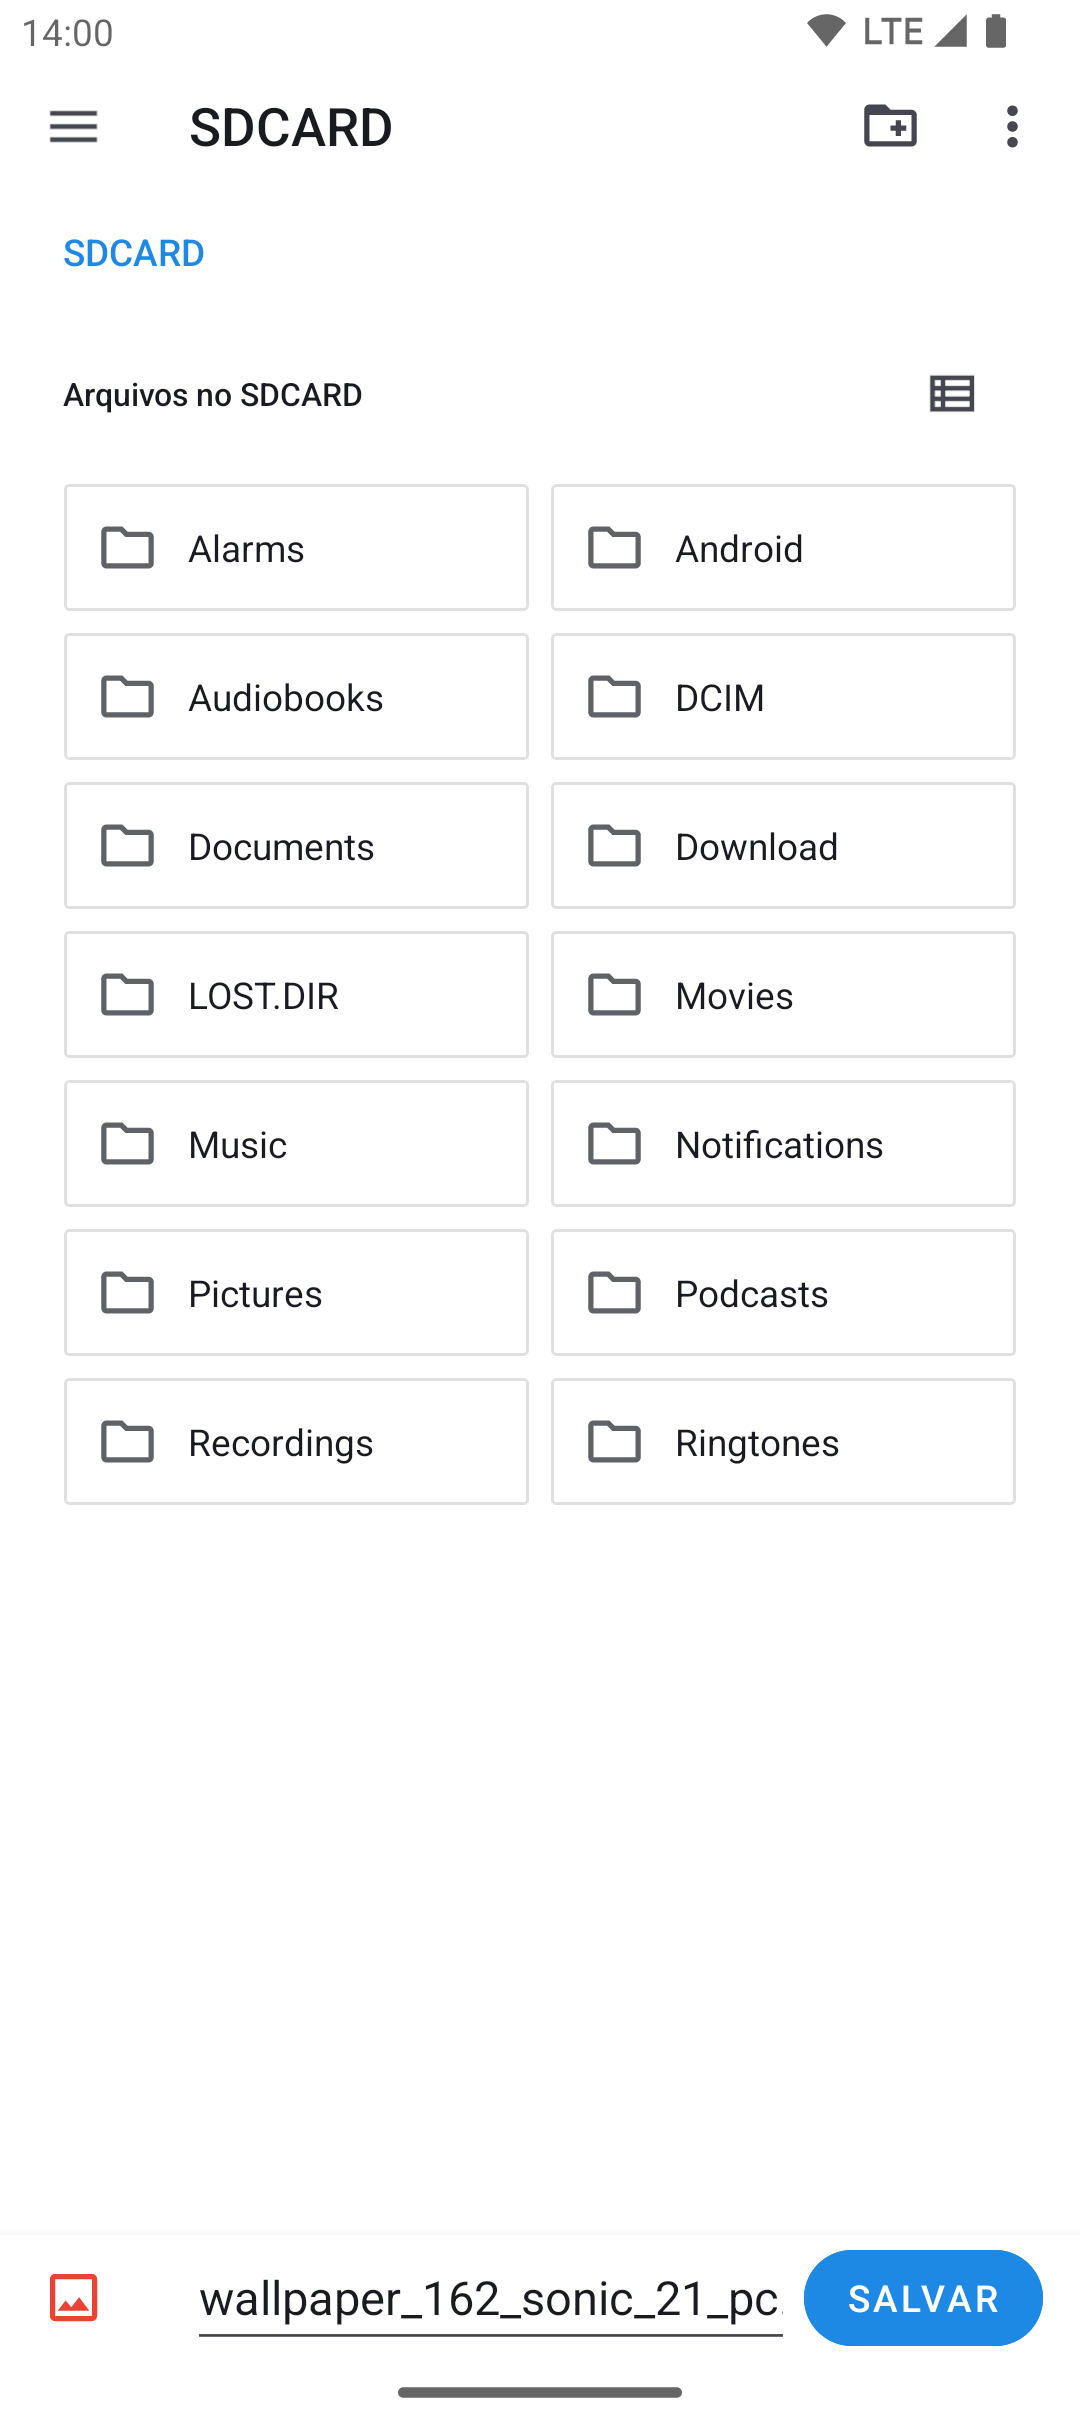Open the Android folder

pyautogui.click(x=783, y=548)
